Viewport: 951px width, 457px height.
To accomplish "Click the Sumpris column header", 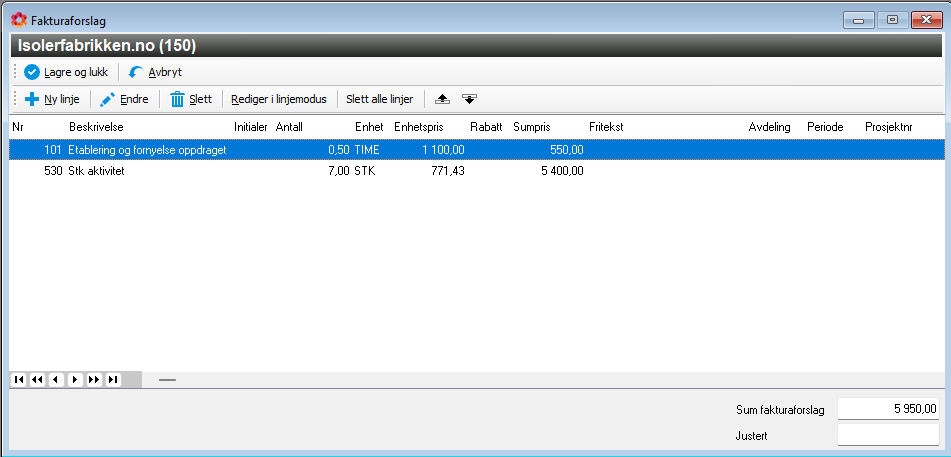I will tap(531, 127).
